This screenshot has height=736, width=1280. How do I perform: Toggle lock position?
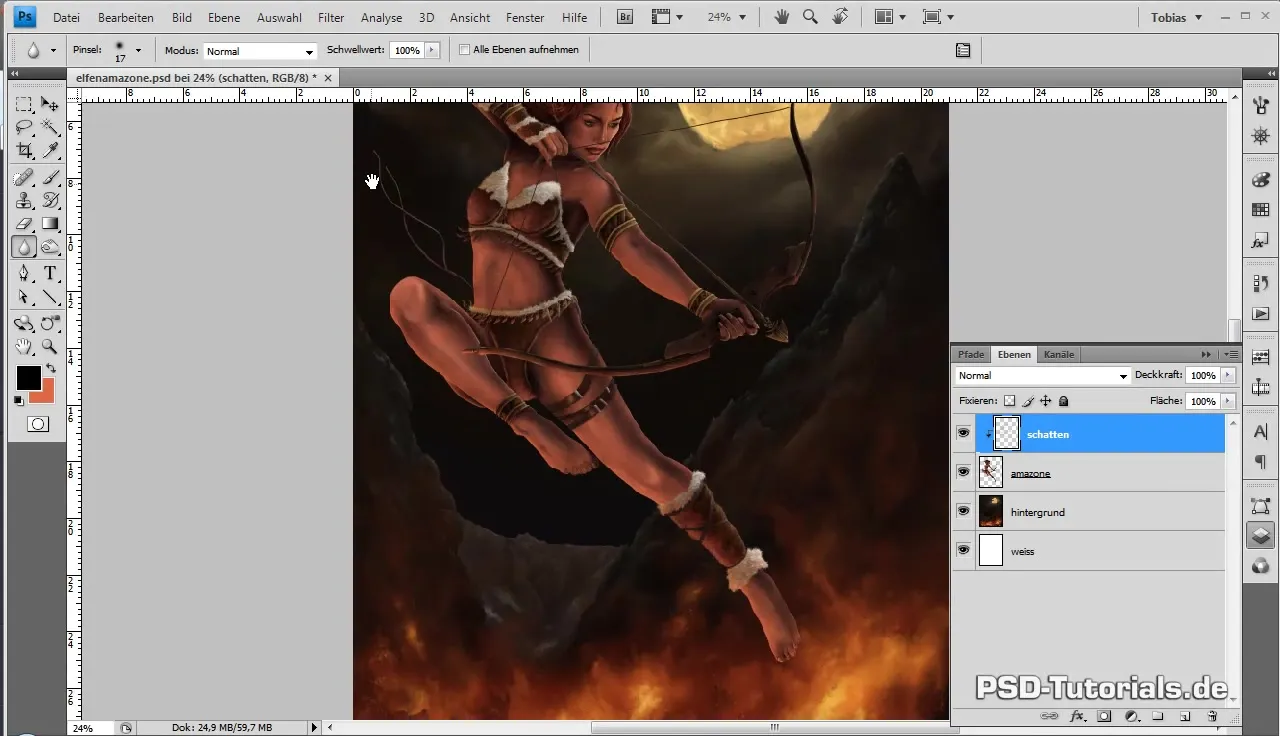[1046, 401]
